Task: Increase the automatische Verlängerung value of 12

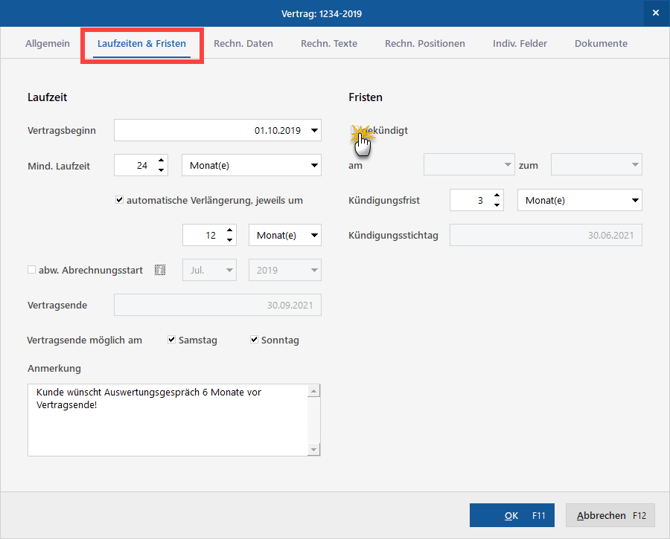Action: click(x=231, y=230)
